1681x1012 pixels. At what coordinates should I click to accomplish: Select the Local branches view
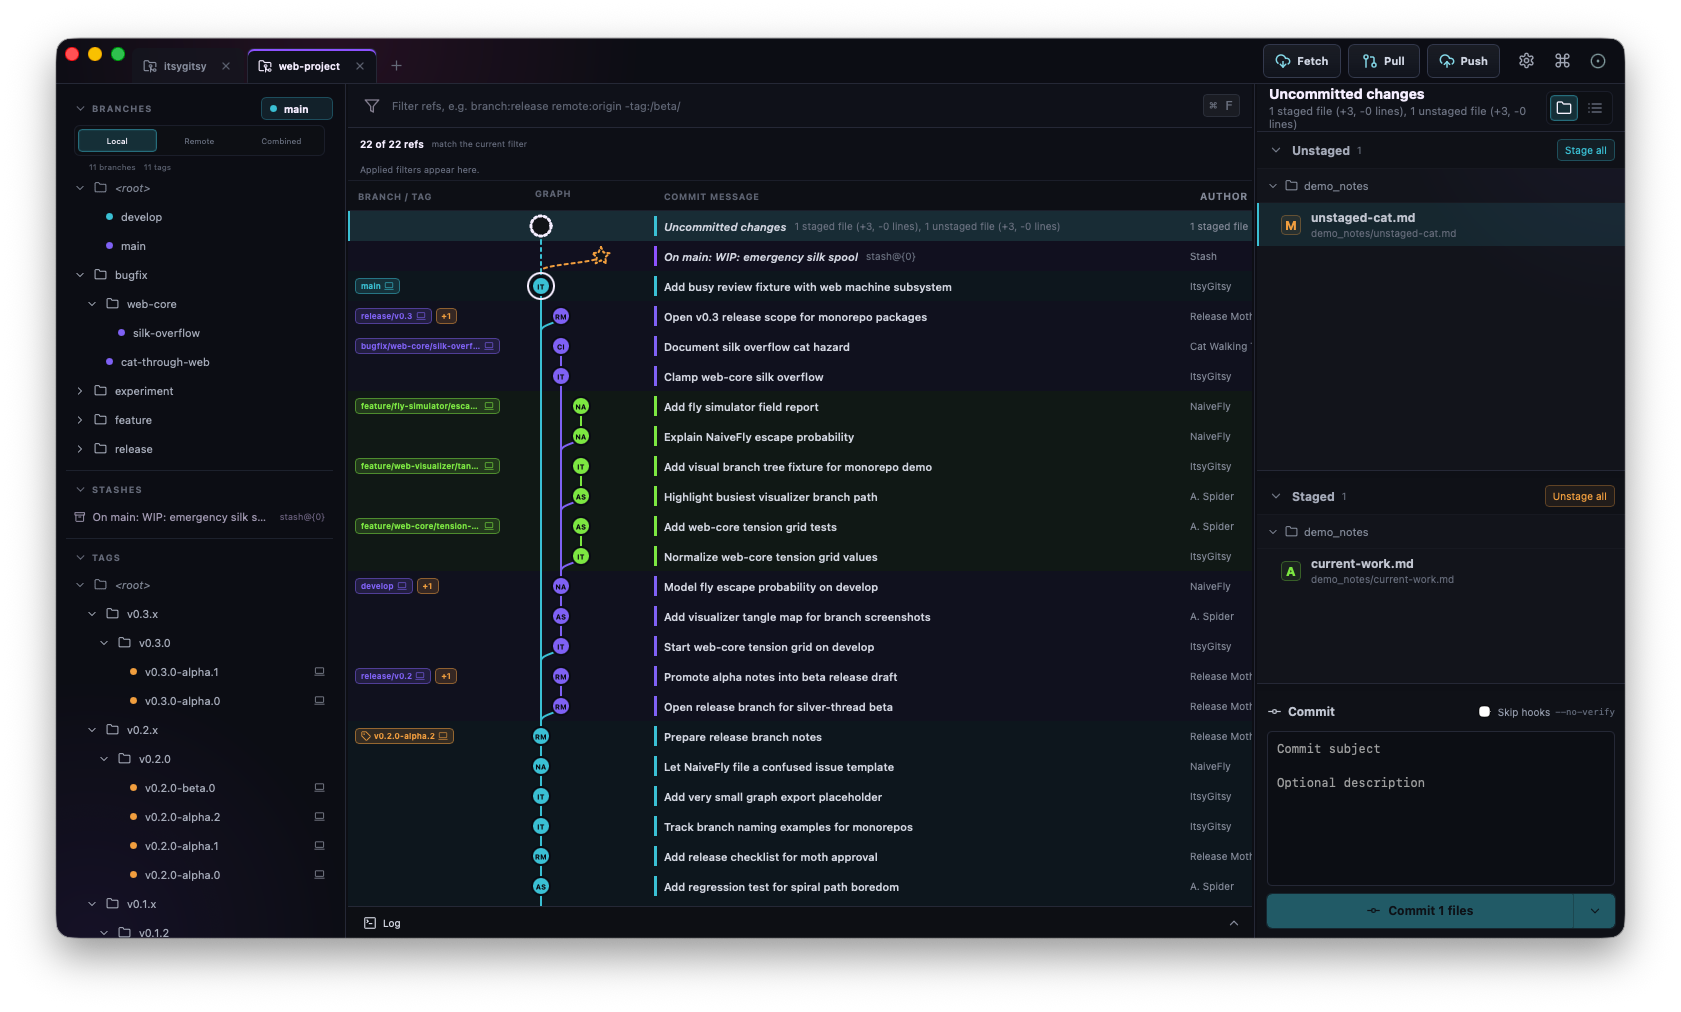point(117,141)
